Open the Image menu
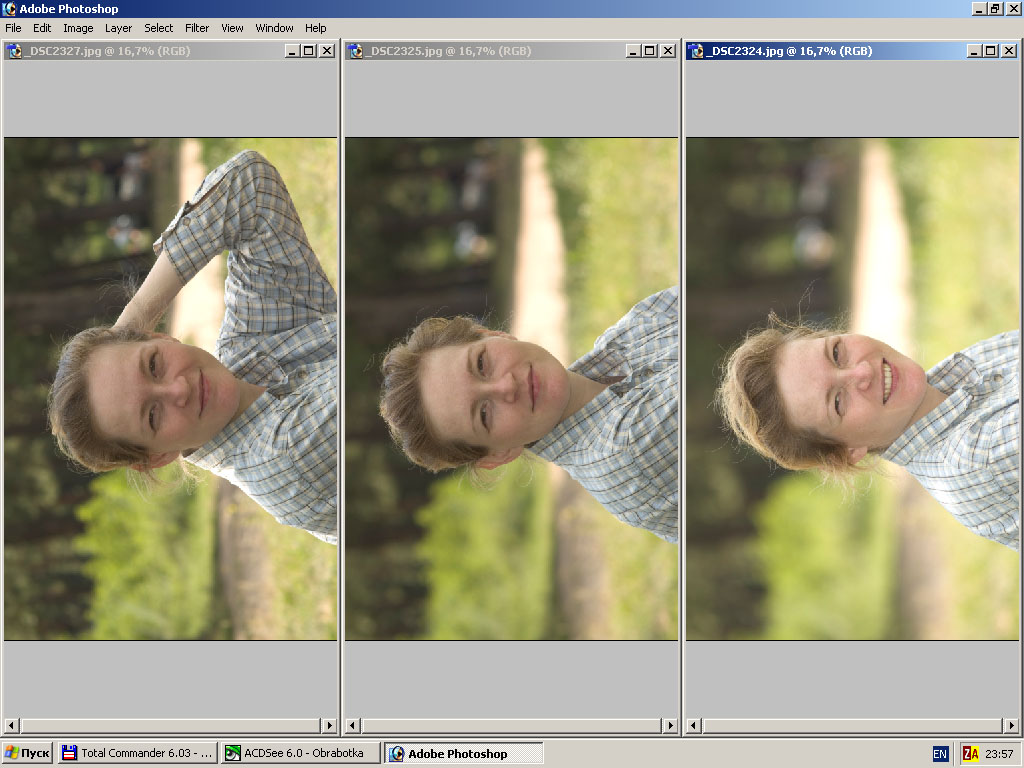 (x=78, y=28)
